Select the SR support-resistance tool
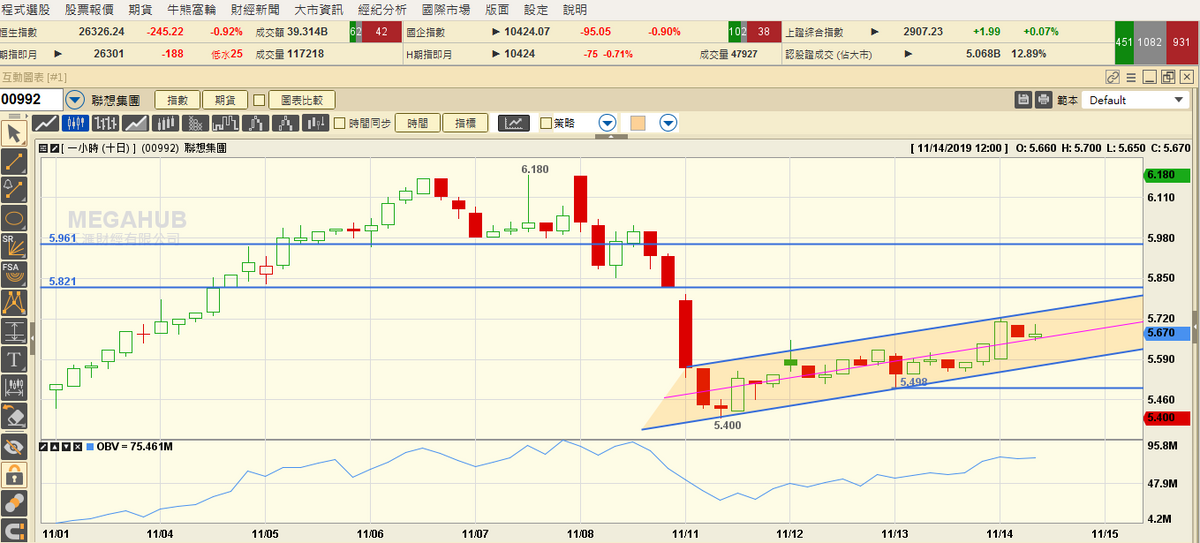Image resolution: width=1200 pixels, height=543 pixels. point(14,246)
